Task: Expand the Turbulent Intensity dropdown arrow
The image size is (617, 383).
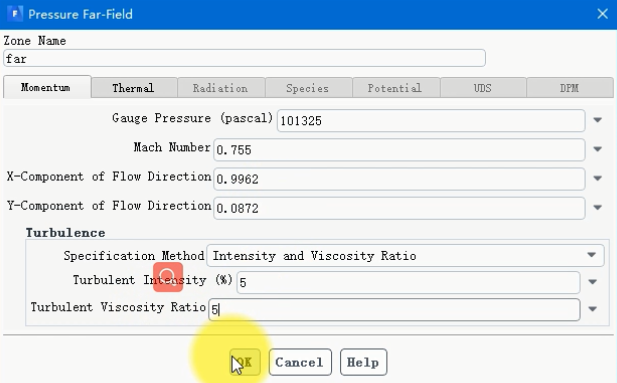Action: click(593, 282)
